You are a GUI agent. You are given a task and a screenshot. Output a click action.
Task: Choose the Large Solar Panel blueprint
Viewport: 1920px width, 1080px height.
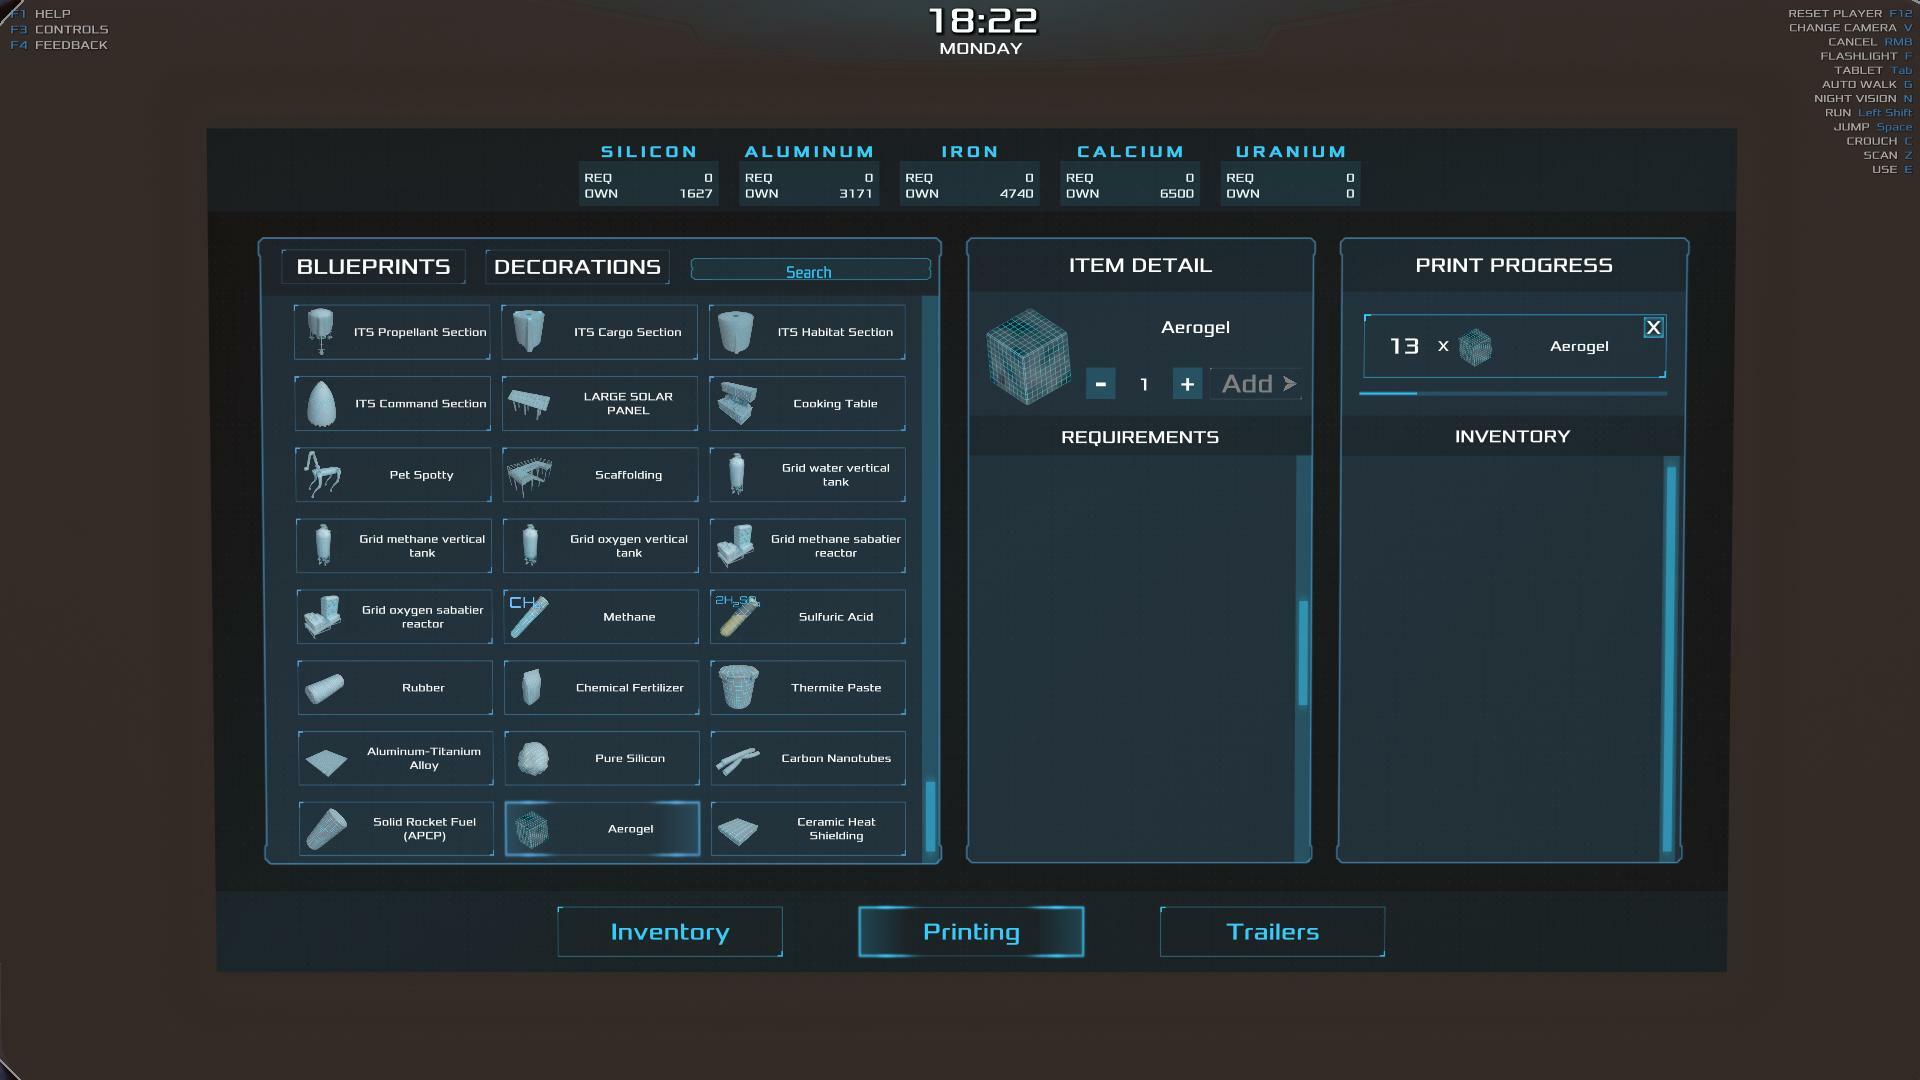600,404
